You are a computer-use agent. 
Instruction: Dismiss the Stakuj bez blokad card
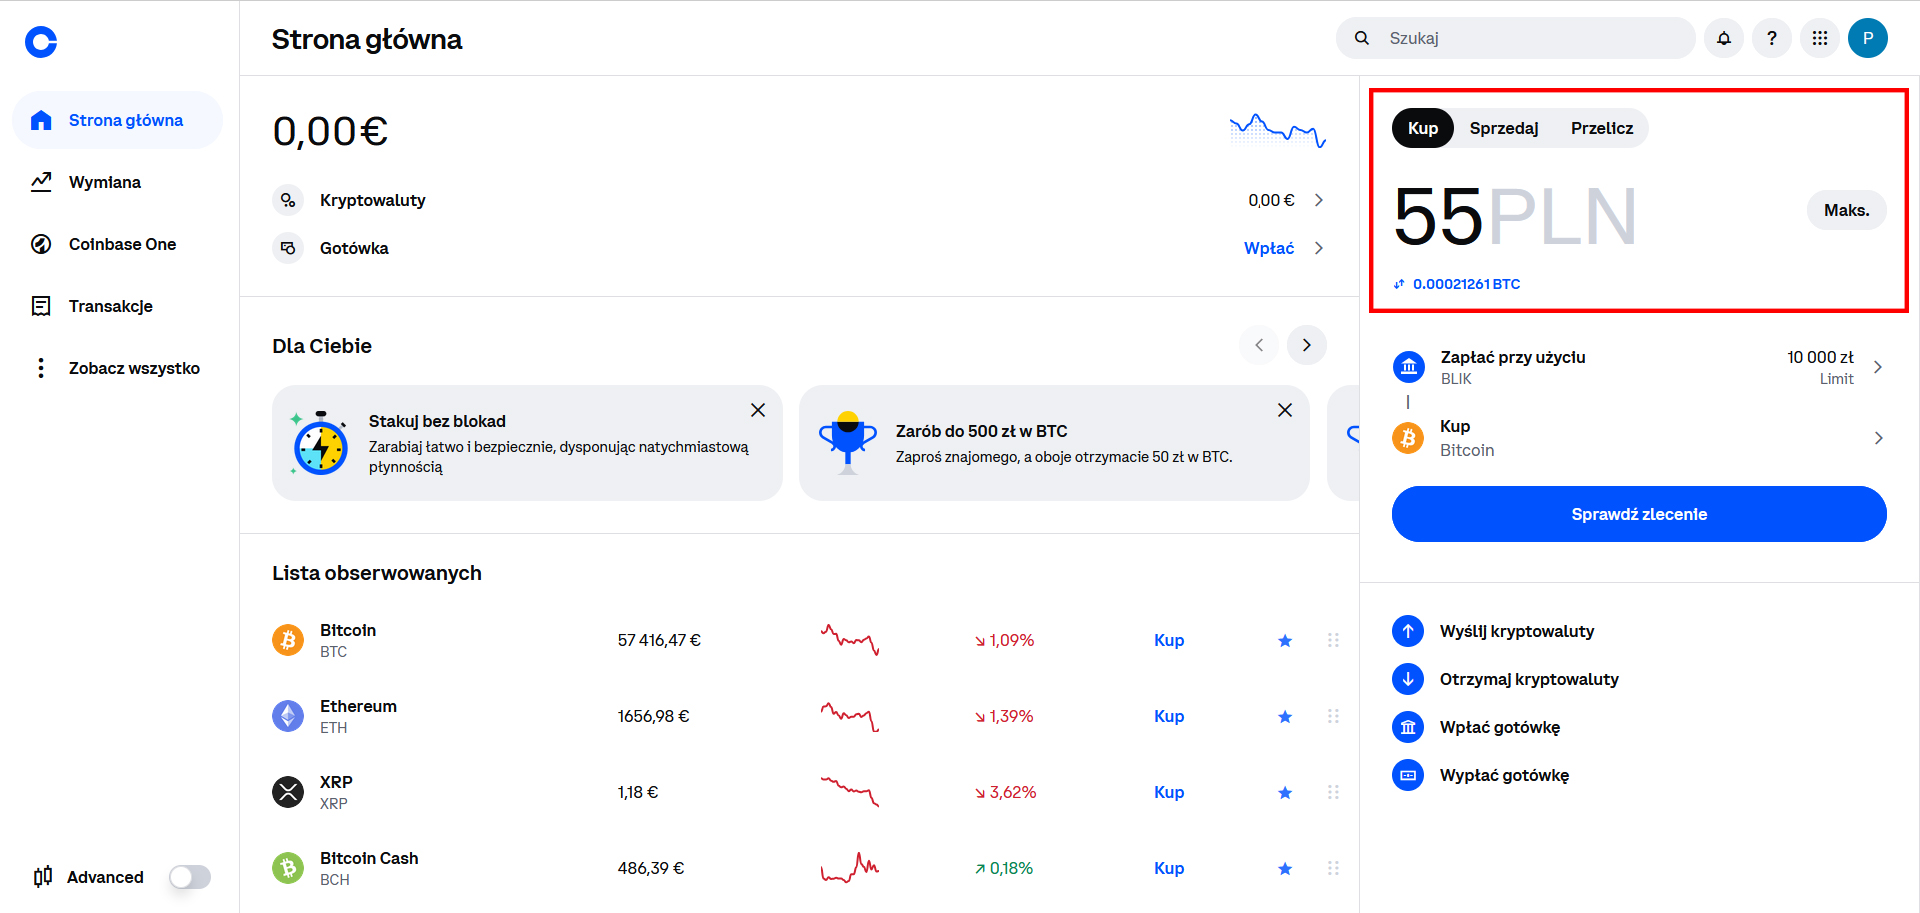click(758, 410)
